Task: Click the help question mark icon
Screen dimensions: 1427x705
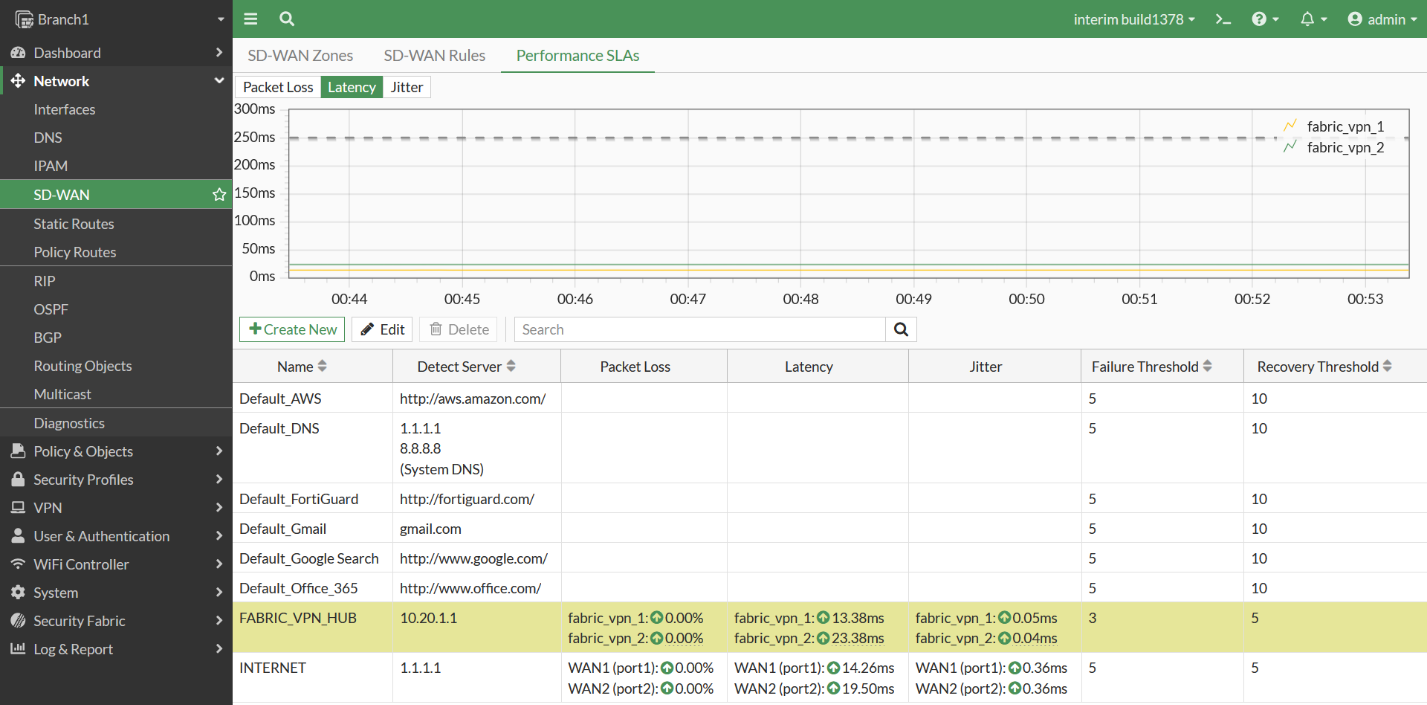Action: coord(1261,18)
